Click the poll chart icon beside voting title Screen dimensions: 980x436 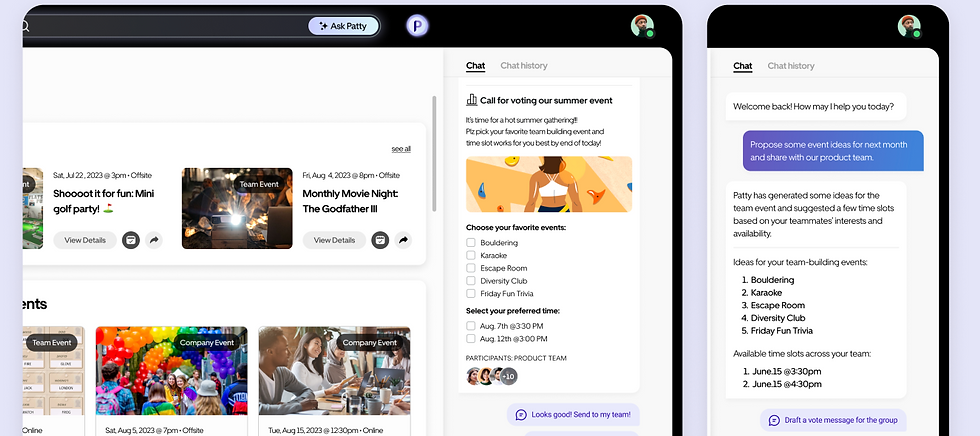coord(472,100)
